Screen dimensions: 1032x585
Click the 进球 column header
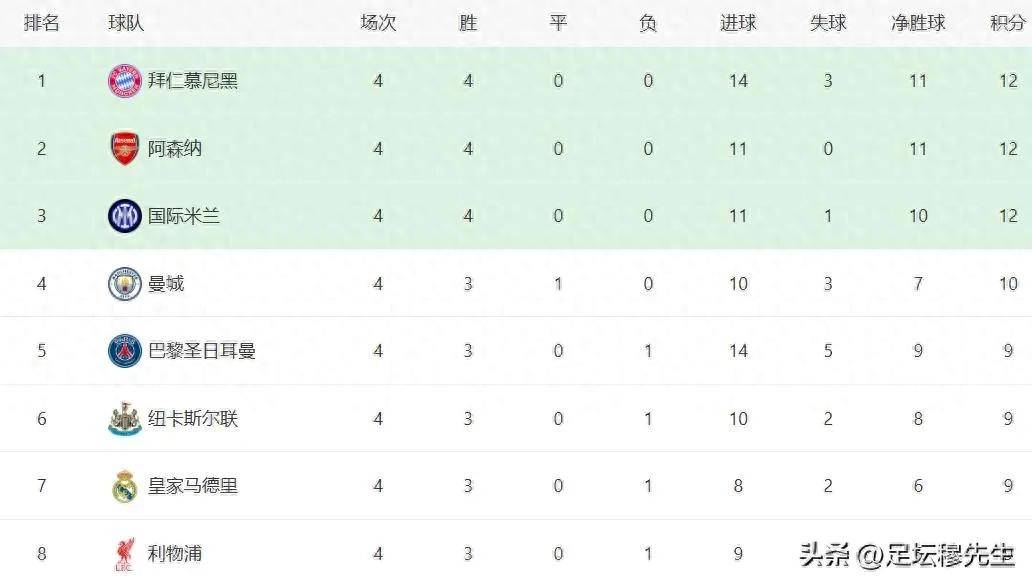(738, 23)
